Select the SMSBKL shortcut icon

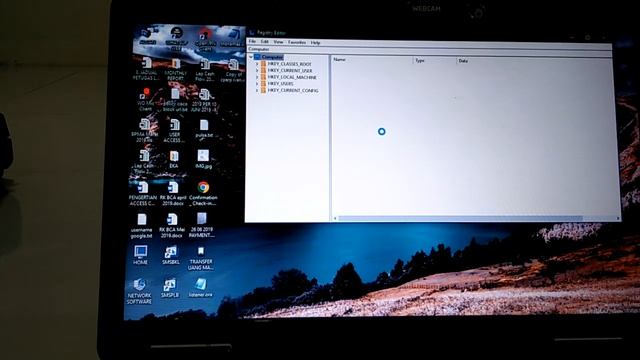pos(171,255)
